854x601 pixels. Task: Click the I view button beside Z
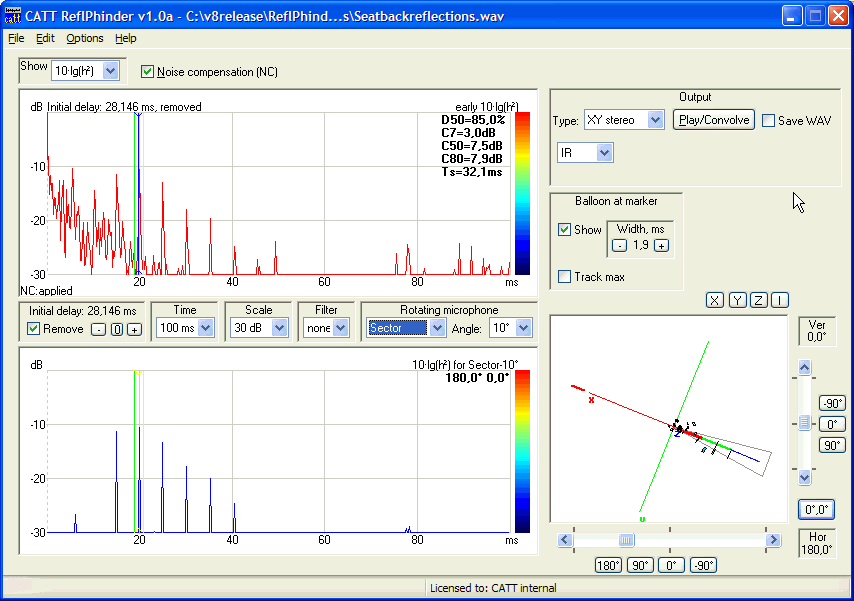[x=780, y=300]
